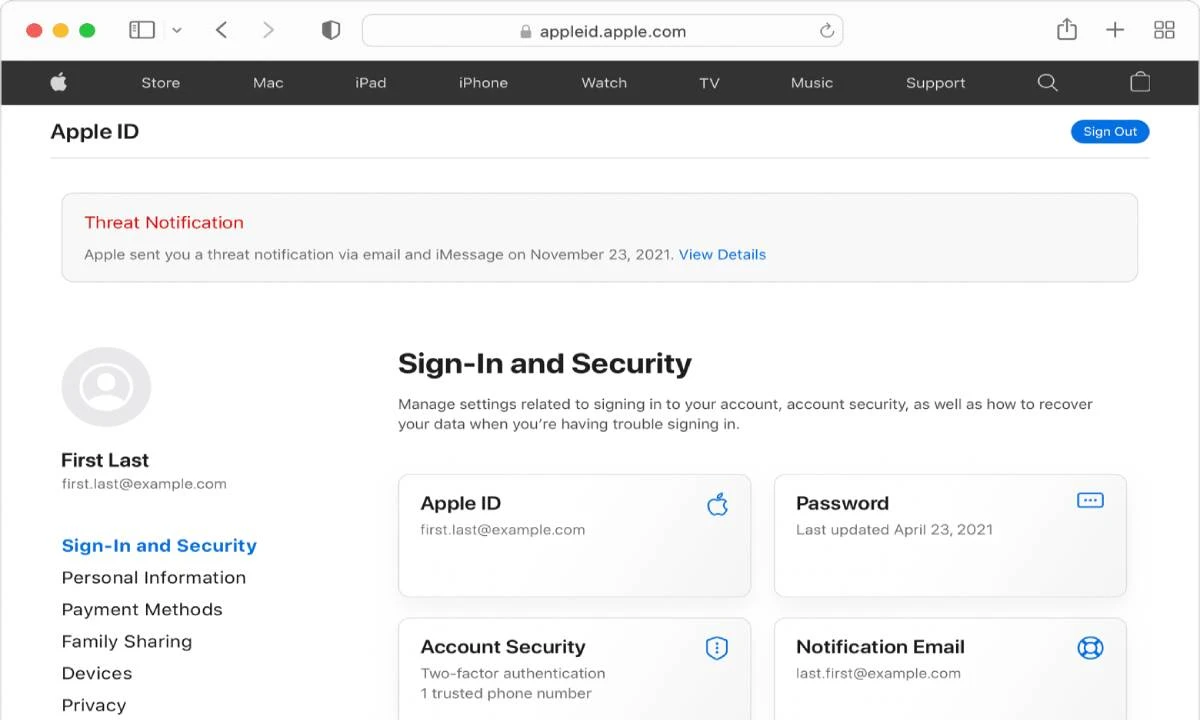Click the Sign-In and Security main heading
The height and width of the screenshot is (720, 1200).
tap(545, 363)
